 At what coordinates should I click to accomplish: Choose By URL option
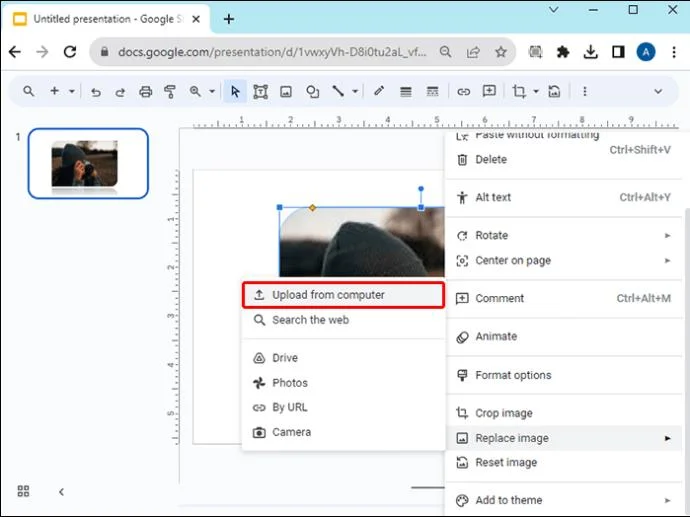point(290,408)
